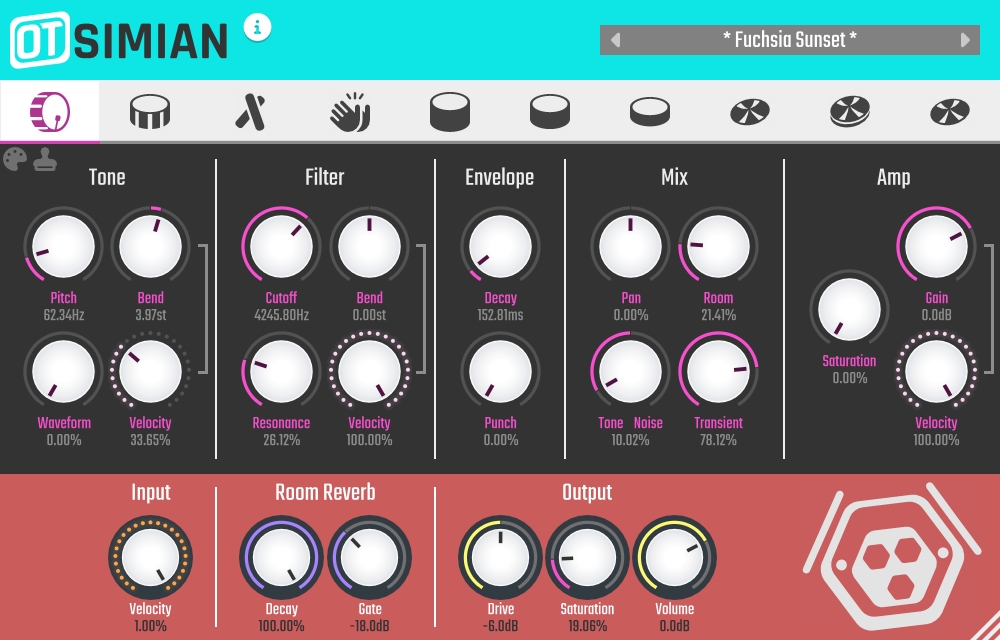Open the crossed sticks instrument tab
Screen dimensions: 1000x640
[x=250, y=112]
